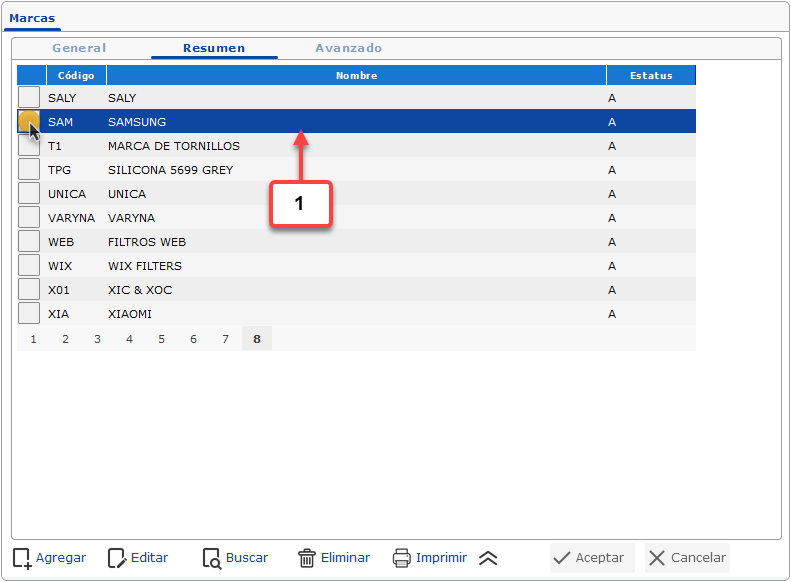Click the Editar pencil icon
The height and width of the screenshot is (582, 791).
point(117,558)
